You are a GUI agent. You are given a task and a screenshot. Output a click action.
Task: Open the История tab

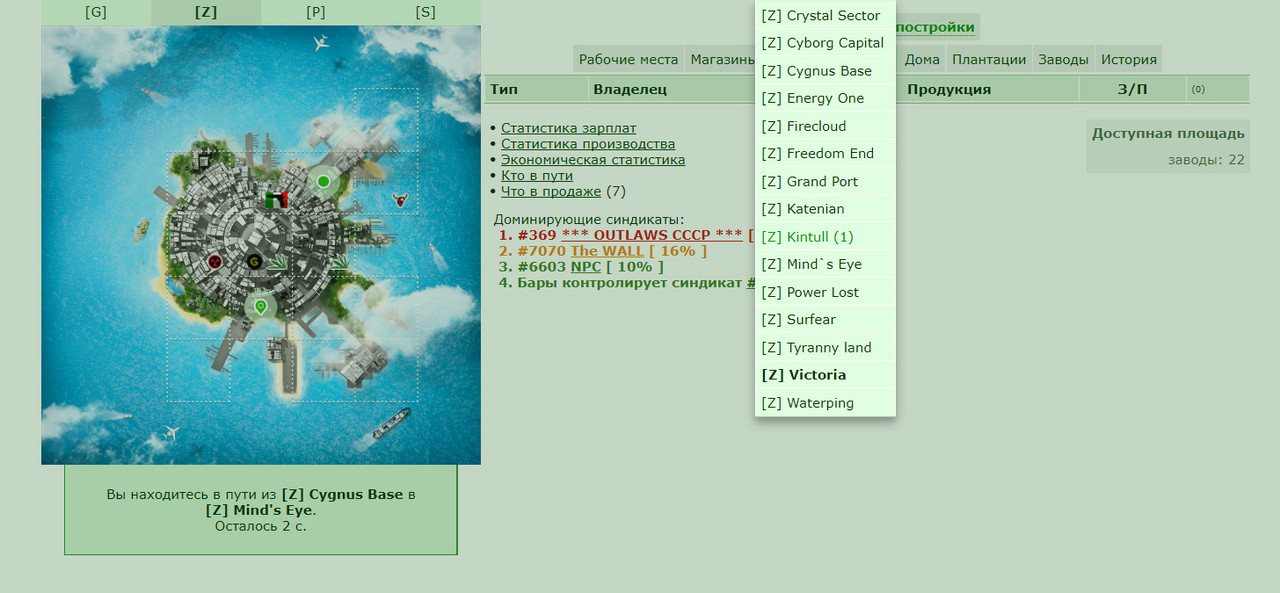click(x=1129, y=59)
